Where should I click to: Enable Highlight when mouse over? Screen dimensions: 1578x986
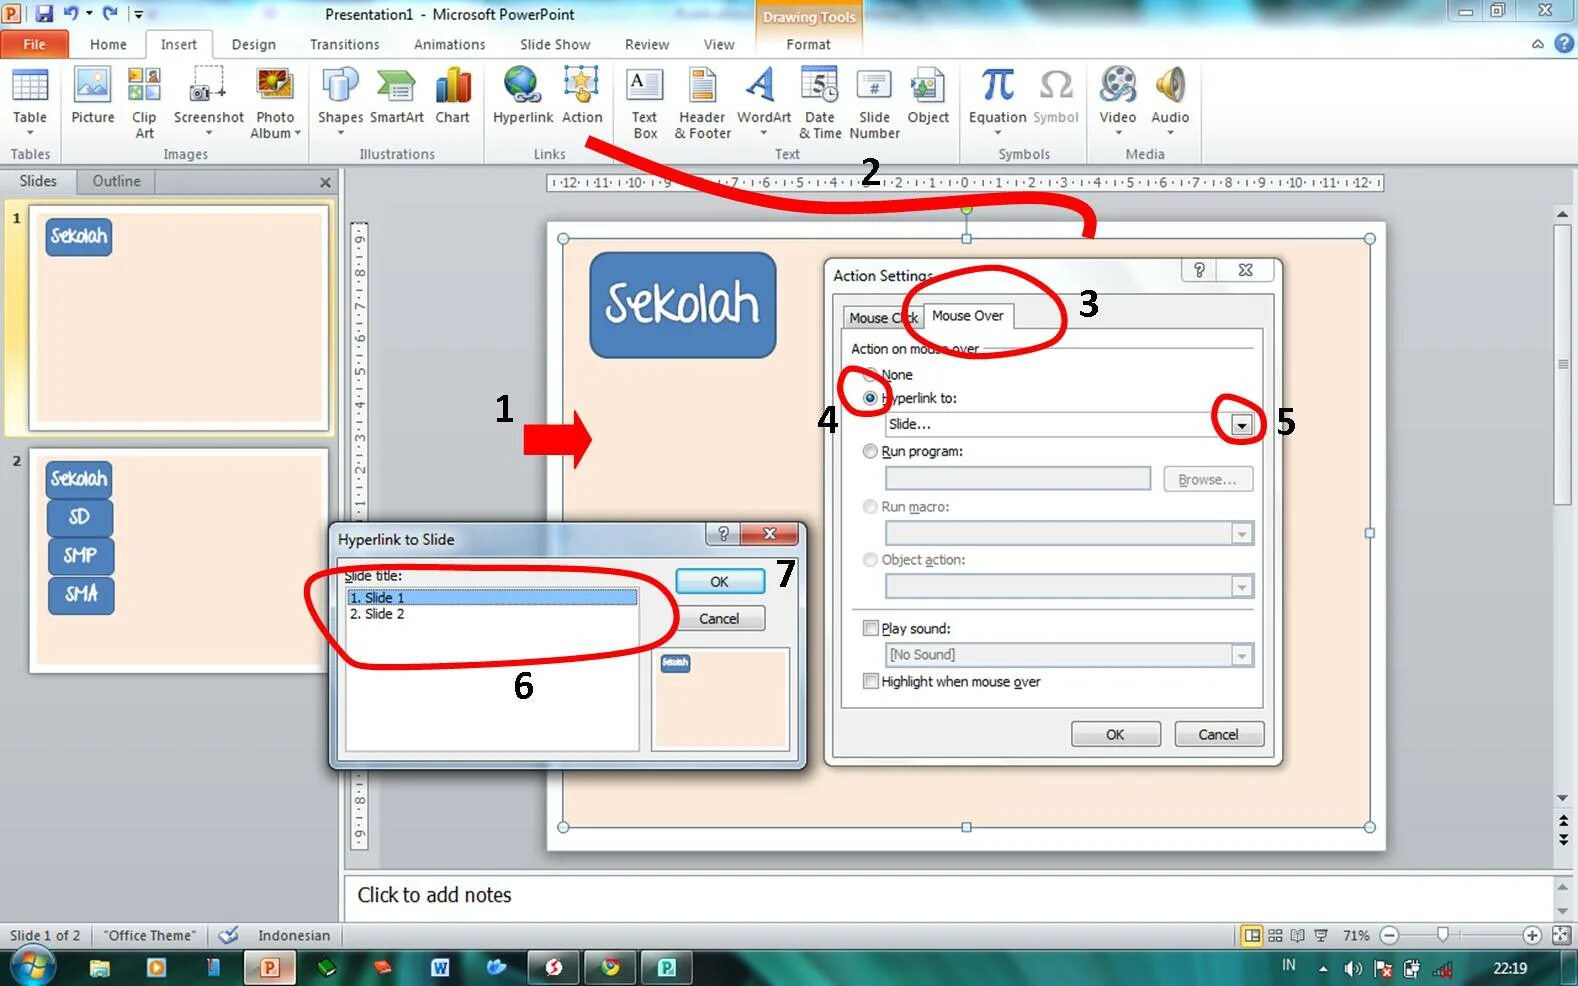[x=871, y=681]
